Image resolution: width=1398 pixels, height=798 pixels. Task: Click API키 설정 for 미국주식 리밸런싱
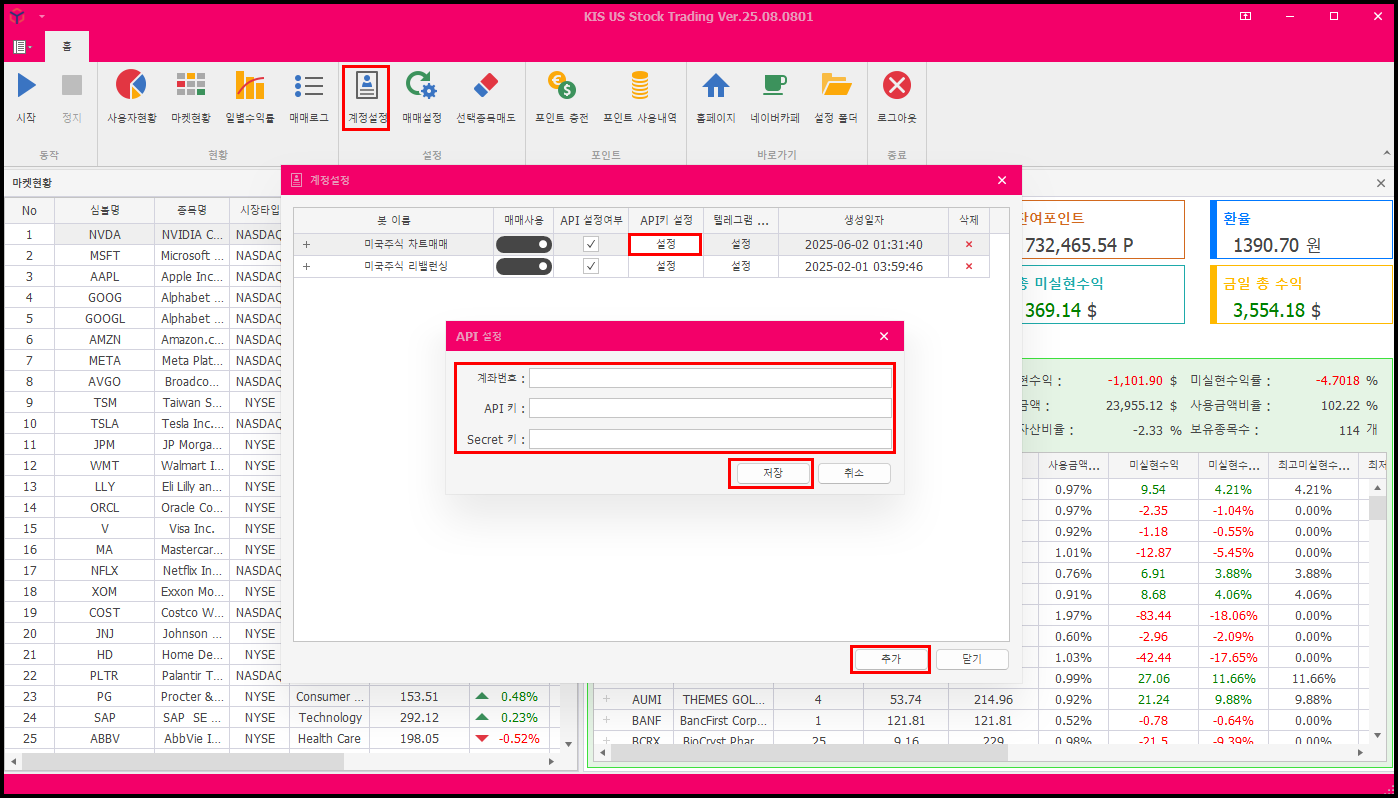pyautogui.click(x=665, y=266)
